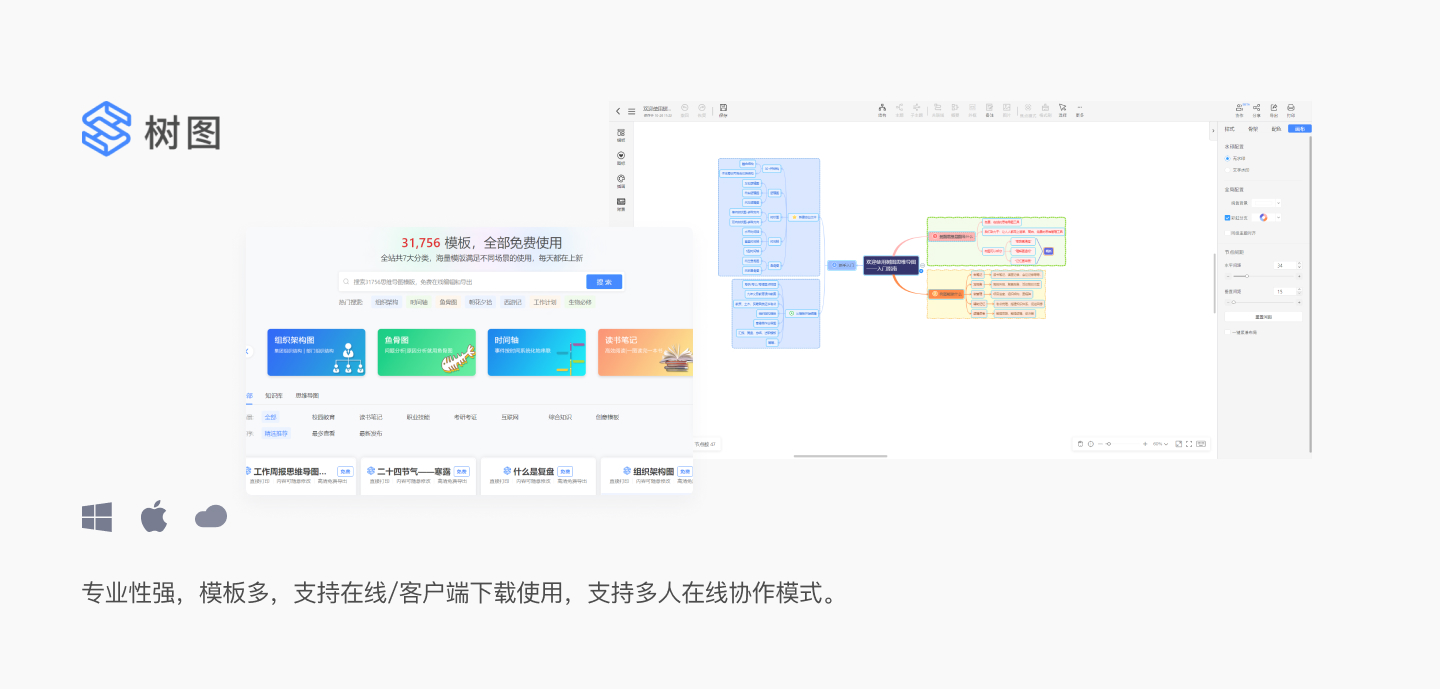1440x689 pixels.
Task: Open the 组织架构图 blue banner card
Action: pyautogui.click(x=317, y=352)
